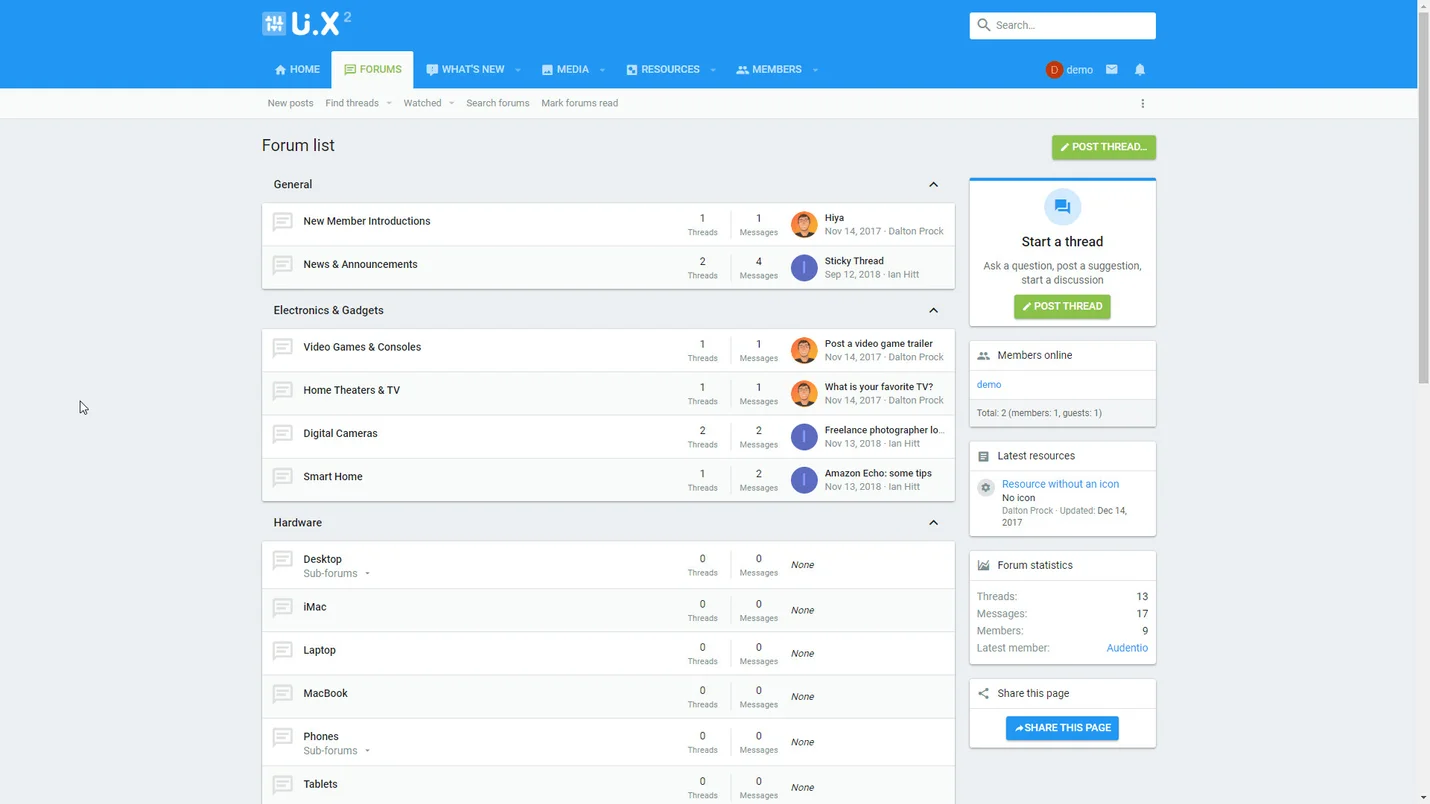This screenshot has width=1430, height=804.
Task: Click the Smart Home forum icon
Action: pos(283,477)
